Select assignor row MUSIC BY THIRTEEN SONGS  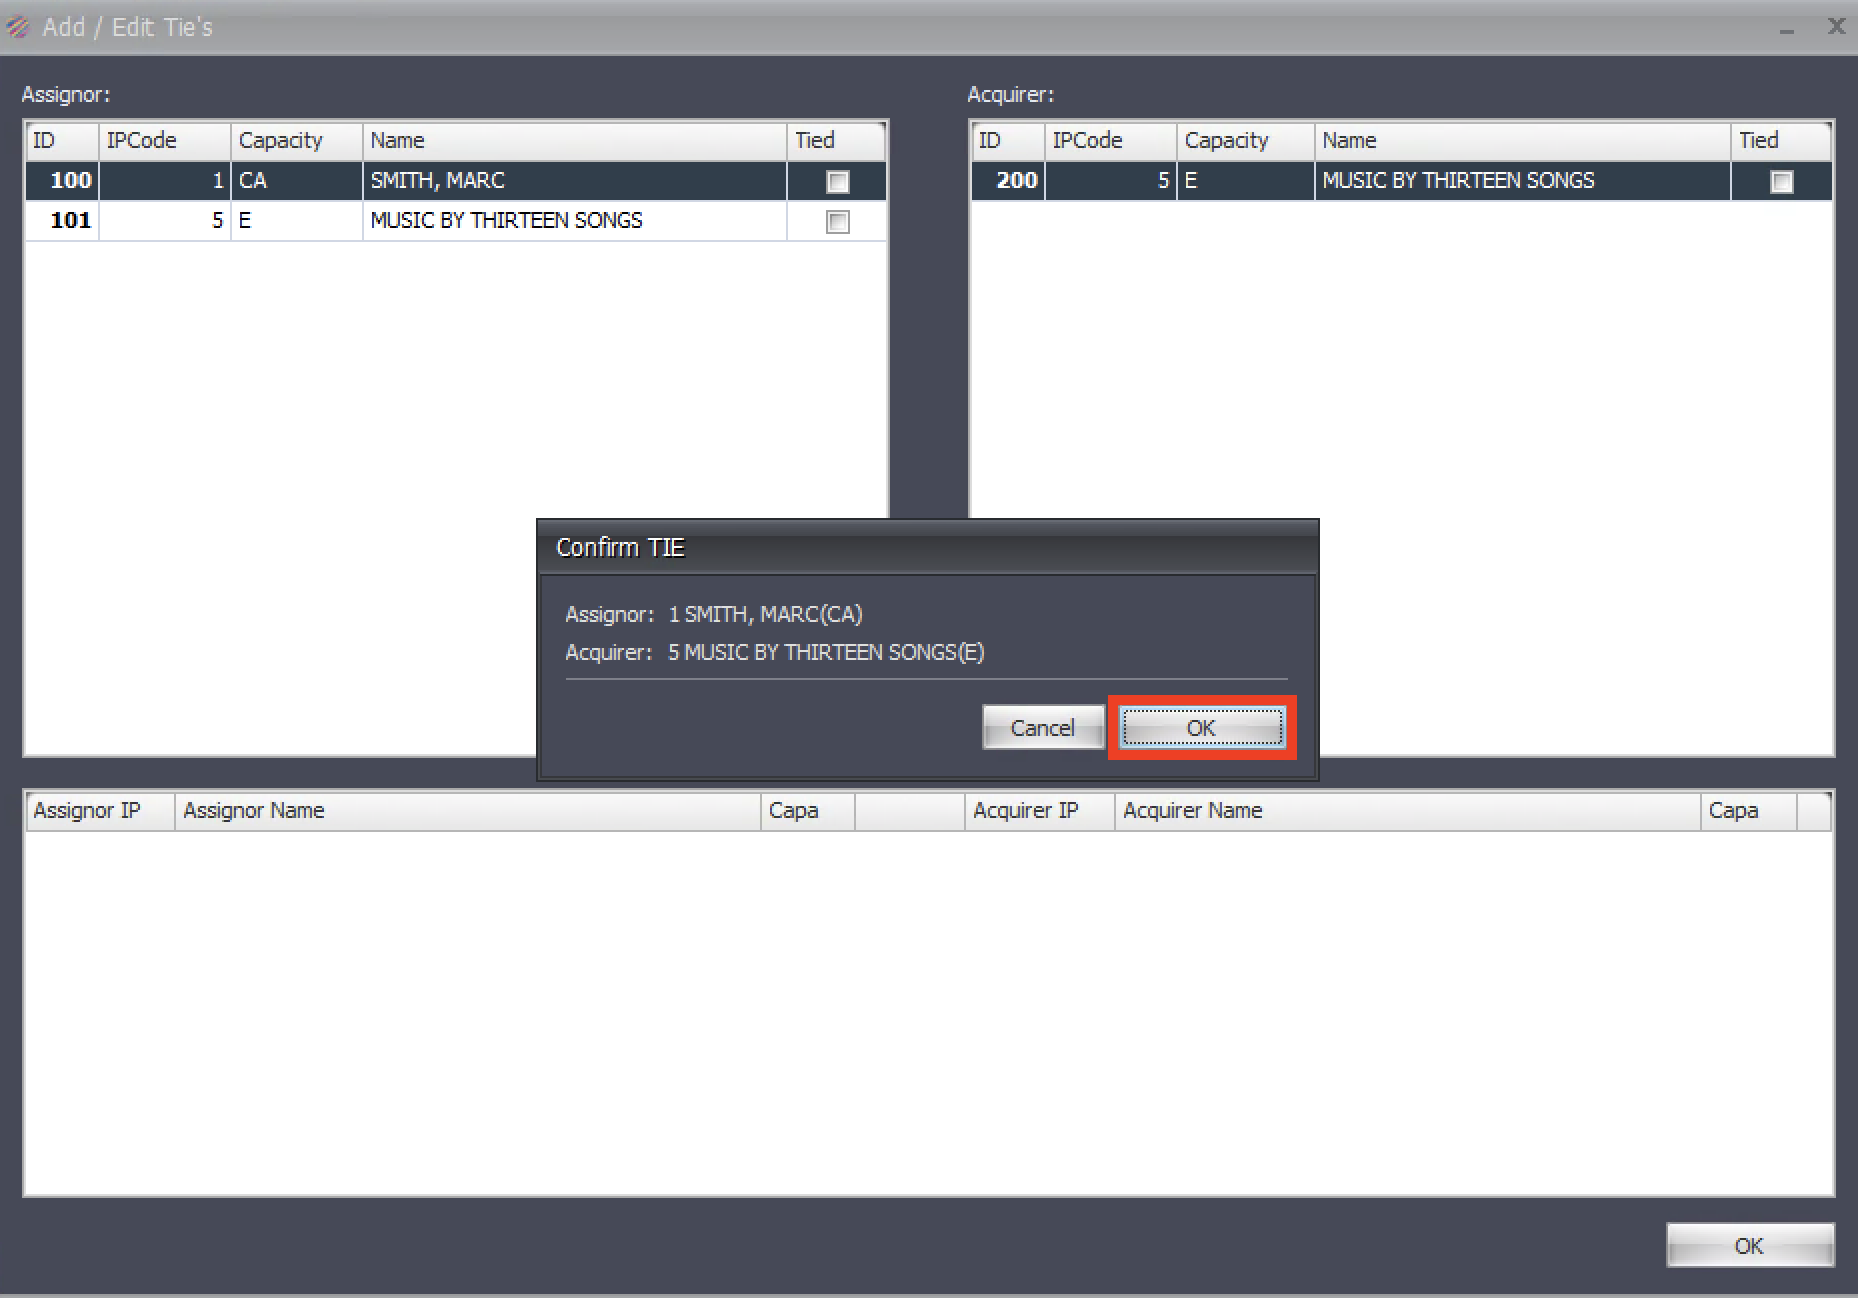coord(506,221)
